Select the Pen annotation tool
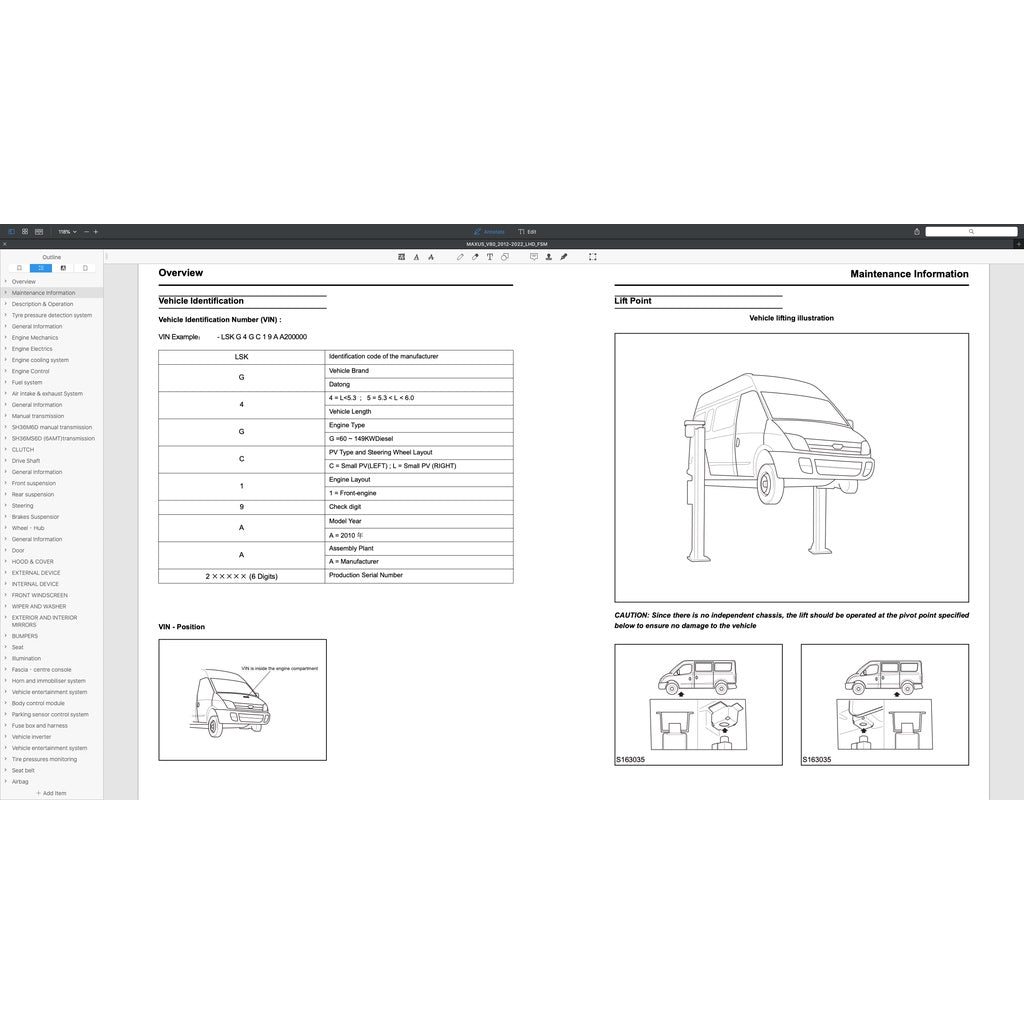1024x1024 pixels. [x=460, y=257]
